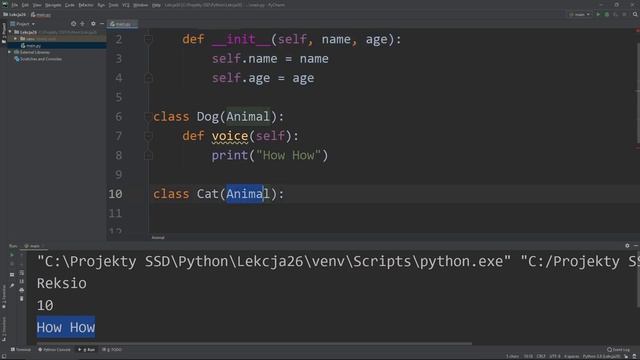Click the Reksio output line in console
Image resolution: width=640 pixels, height=360 pixels.
coord(62,283)
